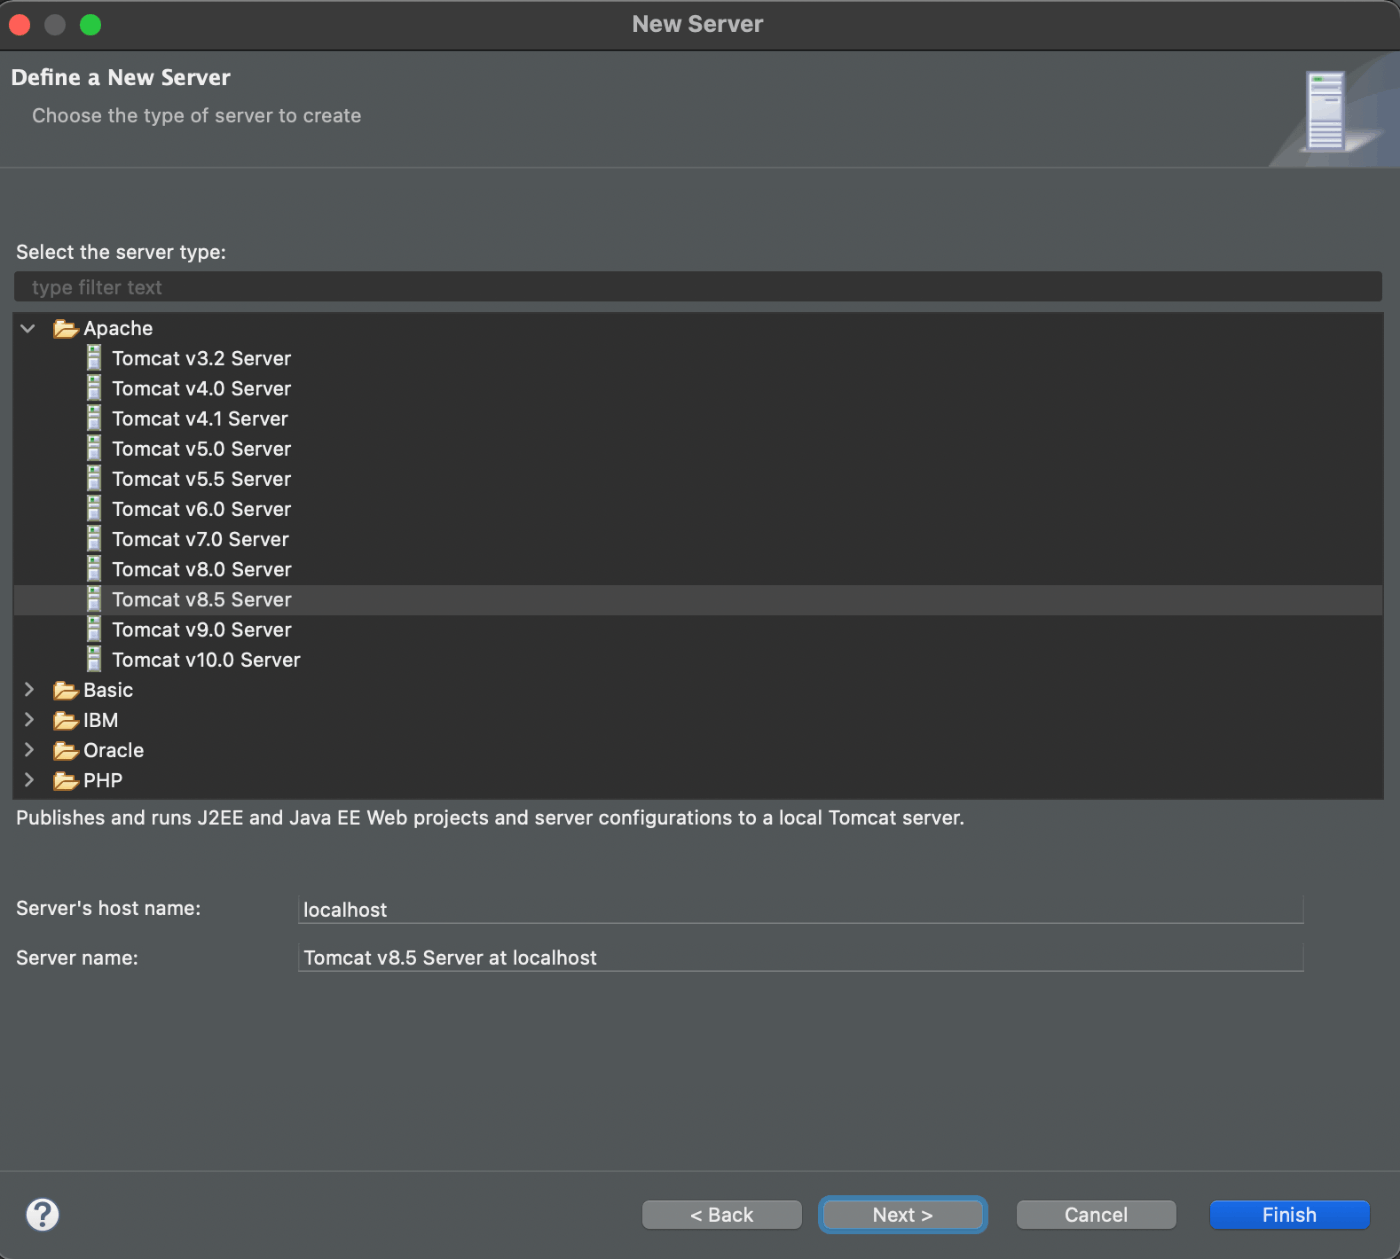Click Finish to create the server

tap(1289, 1215)
